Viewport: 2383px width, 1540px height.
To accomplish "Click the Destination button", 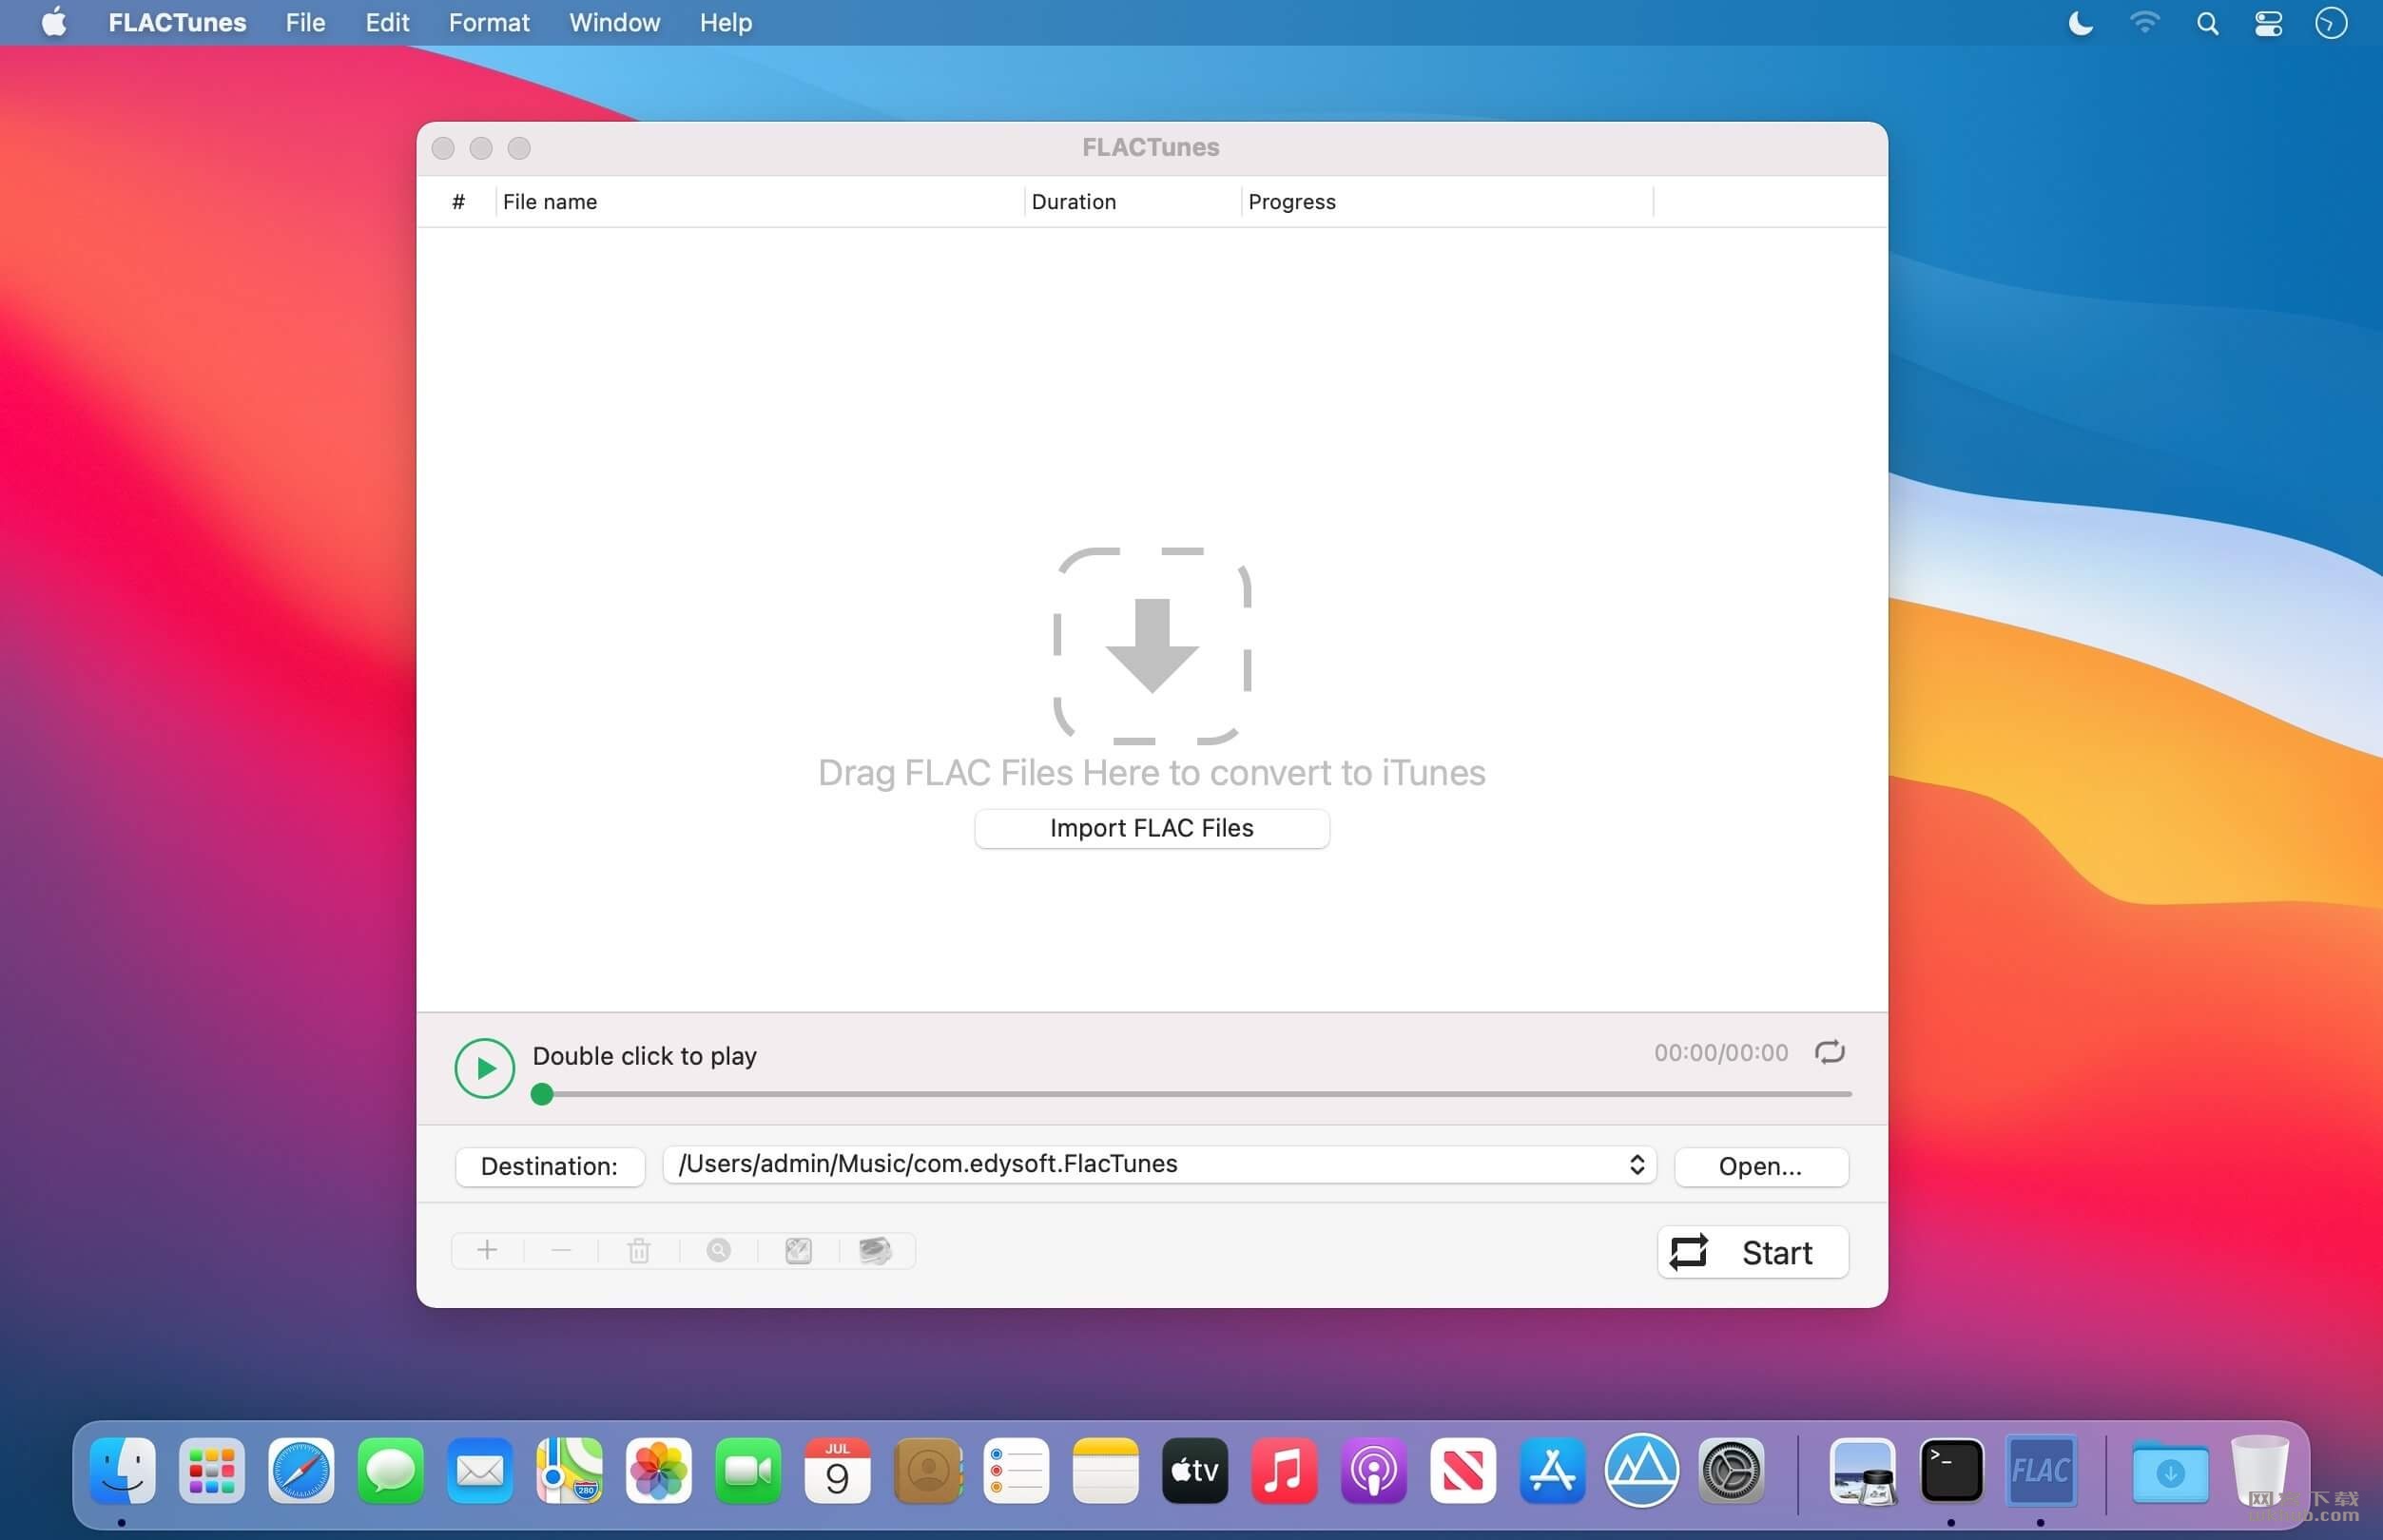I will pos(549,1166).
